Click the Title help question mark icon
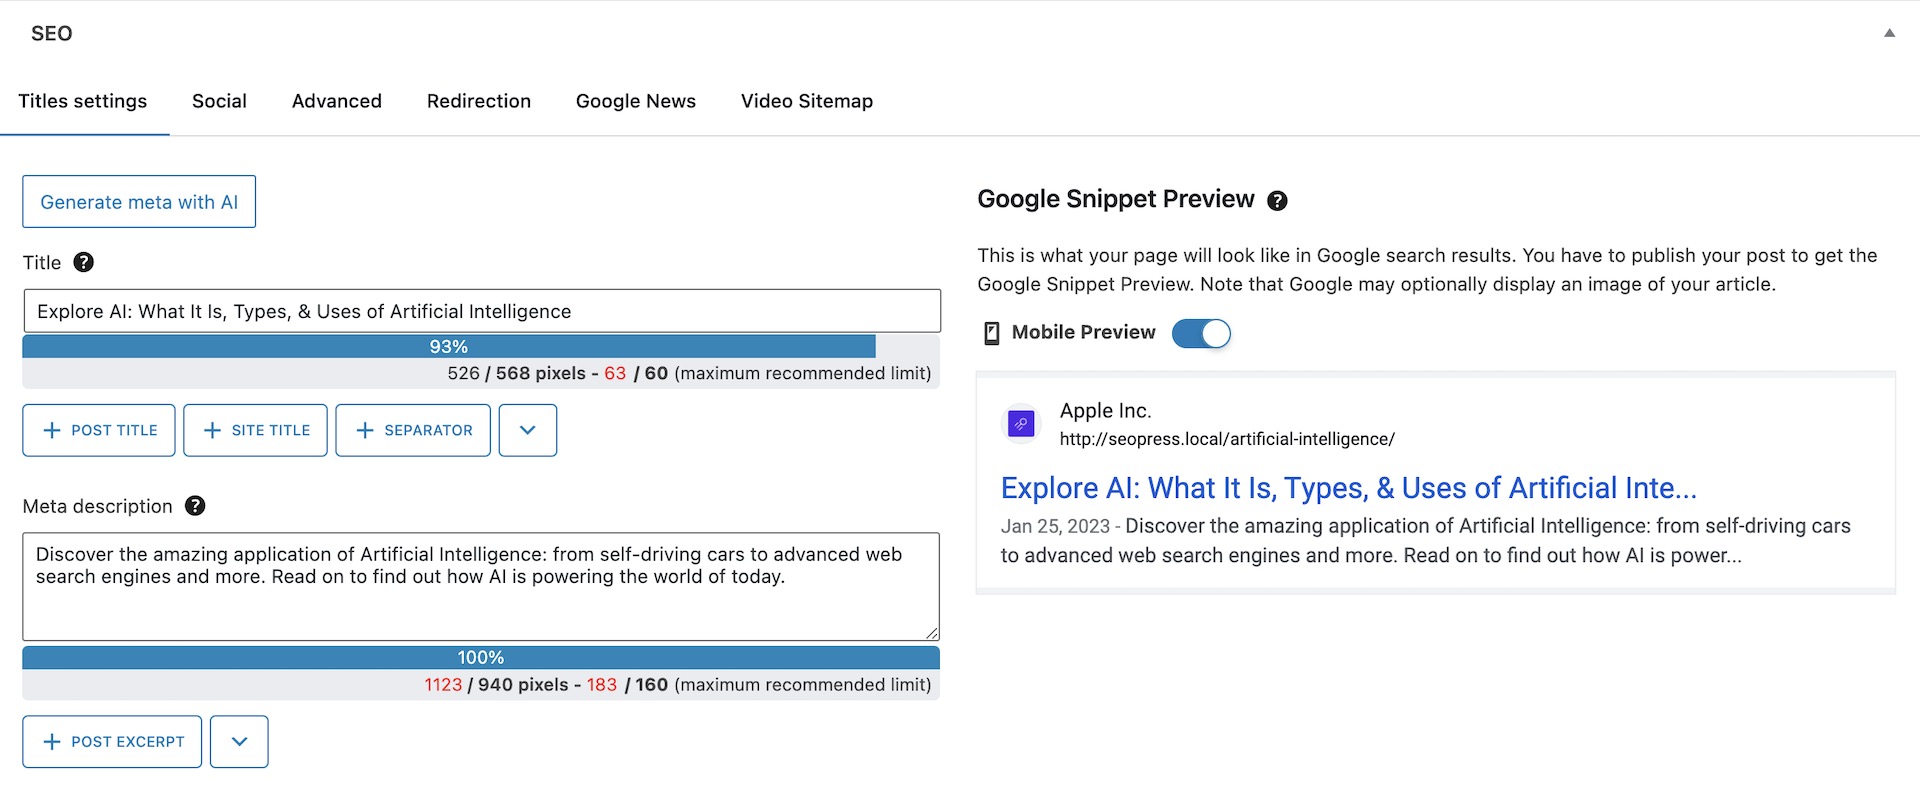 [x=84, y=262]
